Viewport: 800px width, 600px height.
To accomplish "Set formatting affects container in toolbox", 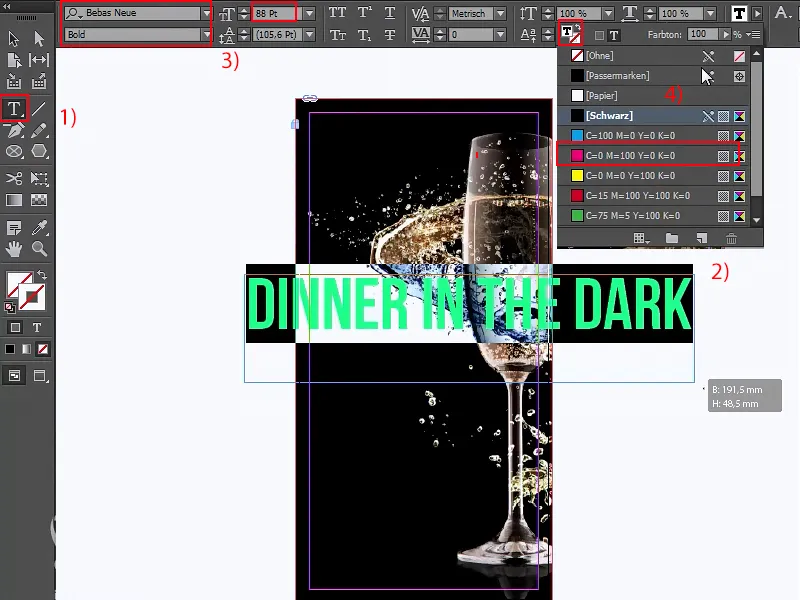I will (15, 328).
